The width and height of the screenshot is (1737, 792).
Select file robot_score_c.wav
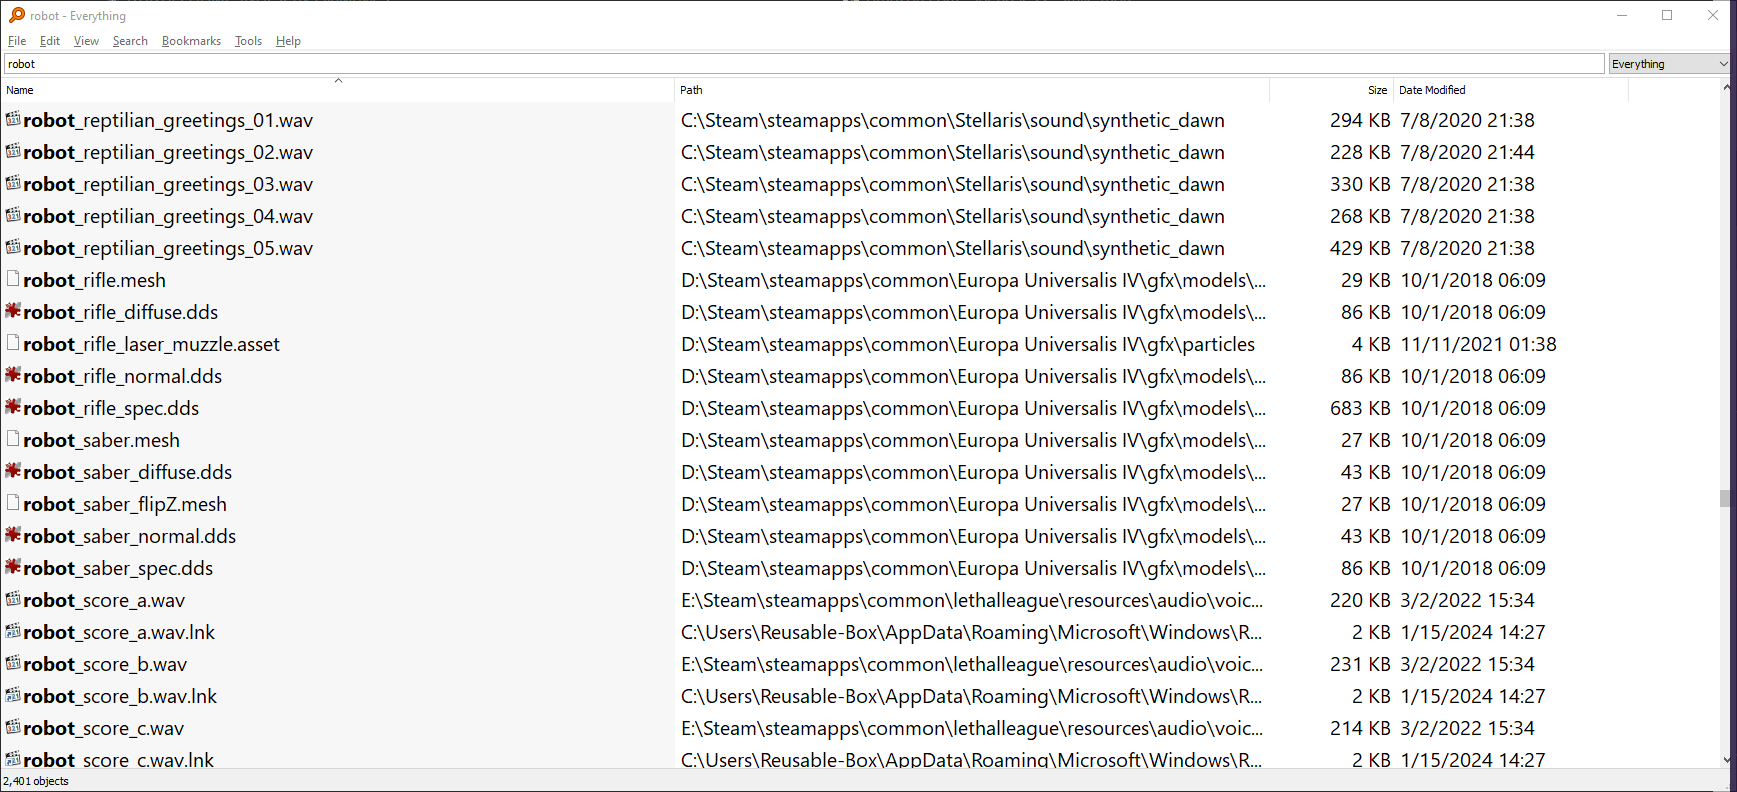click(x=104, y=728)
